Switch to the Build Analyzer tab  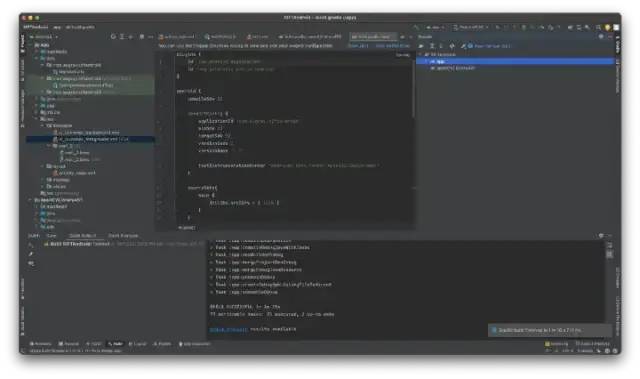[123, 235]
